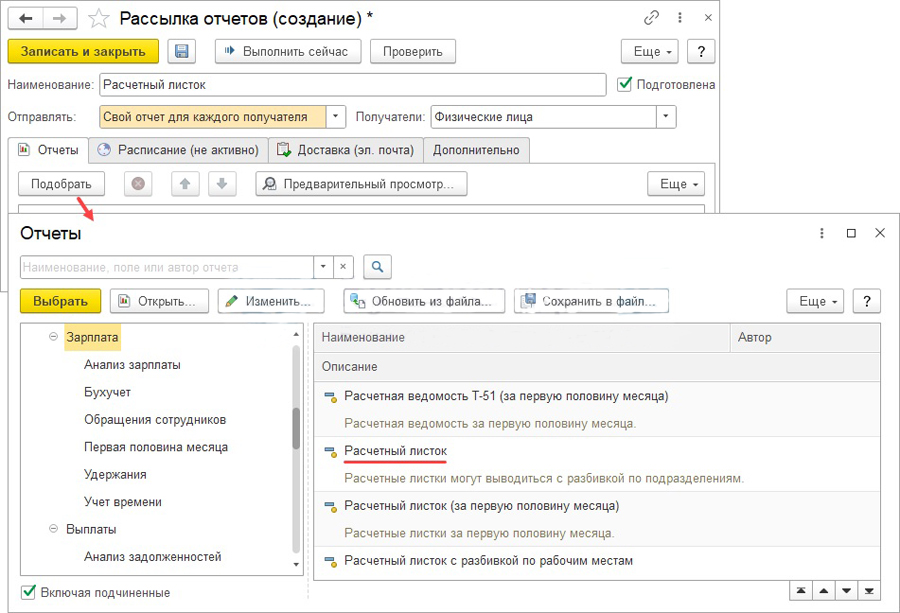Screen dimensions: 900x613
Task: Navigate back with left arrow
Action: coord(27,18)
